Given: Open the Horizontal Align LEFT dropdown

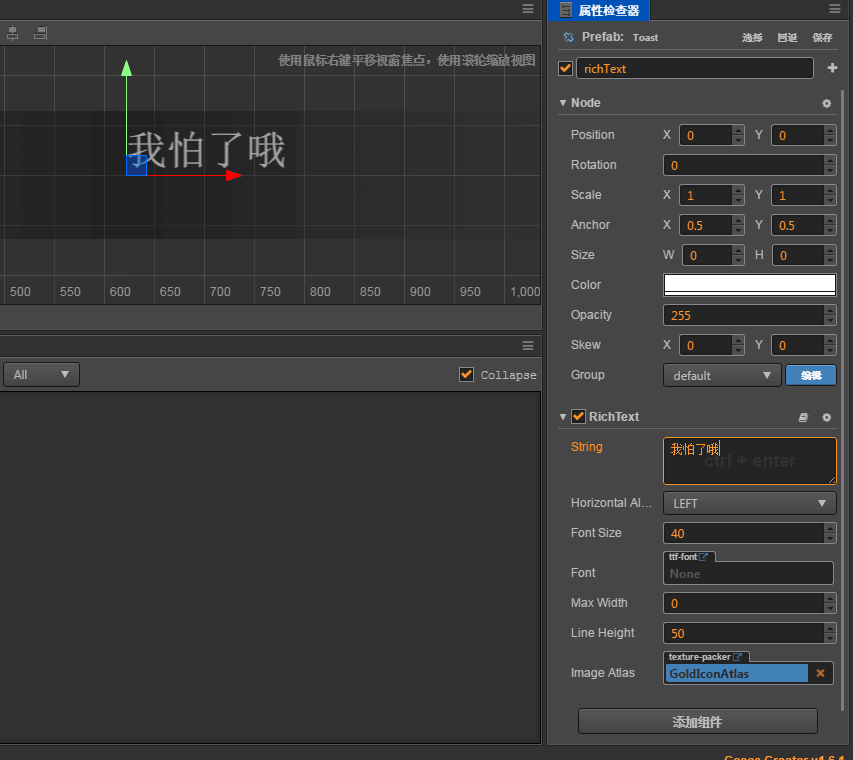Looking at the screenshot, I should pos(749,503).
